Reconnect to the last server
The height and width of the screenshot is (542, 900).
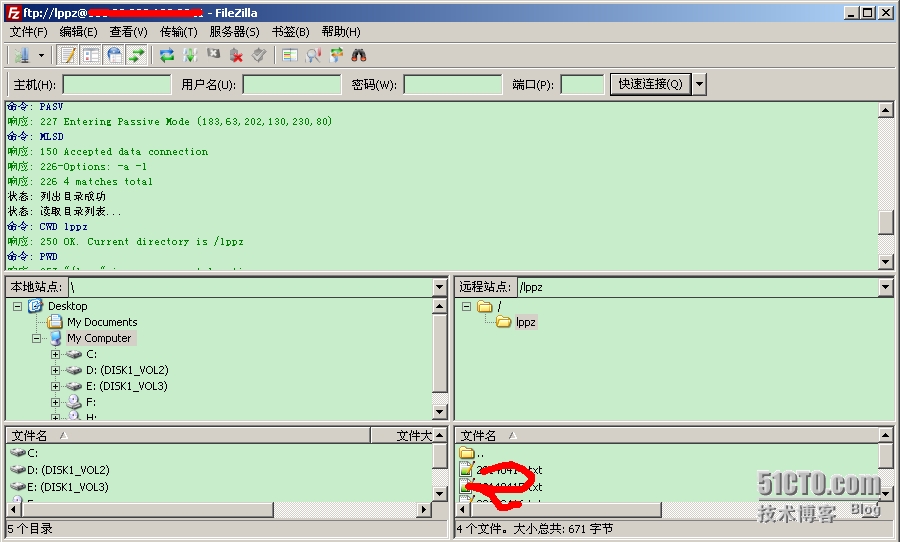pyautogui.click(x=259, y=55)
